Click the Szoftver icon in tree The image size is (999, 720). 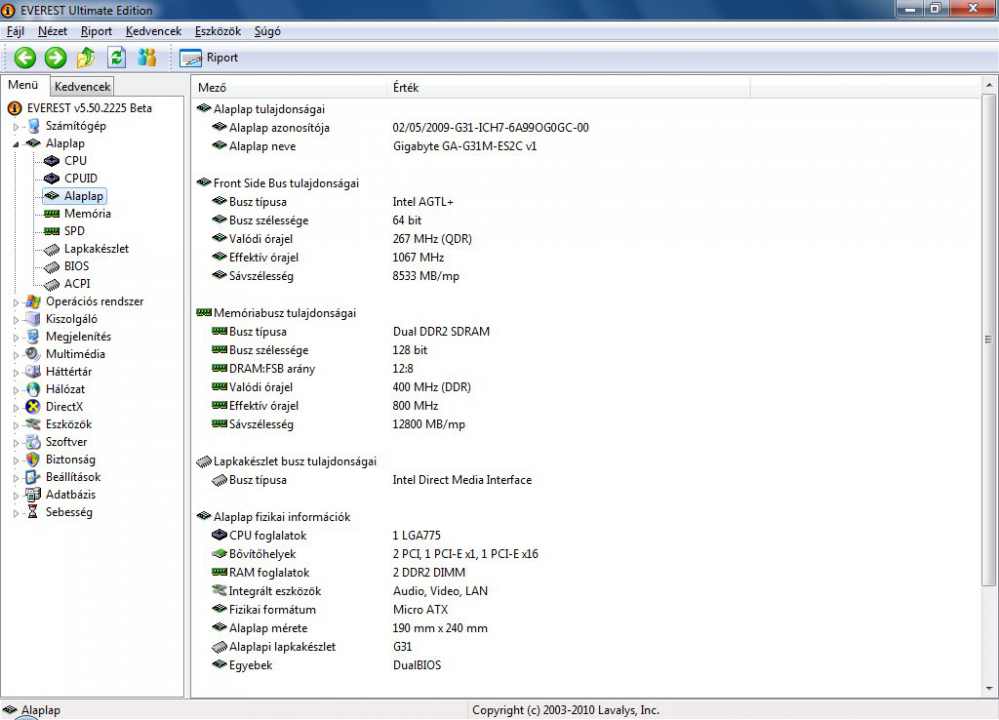pos(33,442)
